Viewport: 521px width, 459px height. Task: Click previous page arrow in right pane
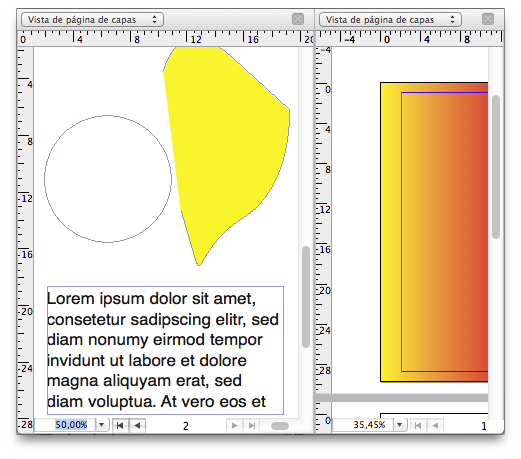435,425
